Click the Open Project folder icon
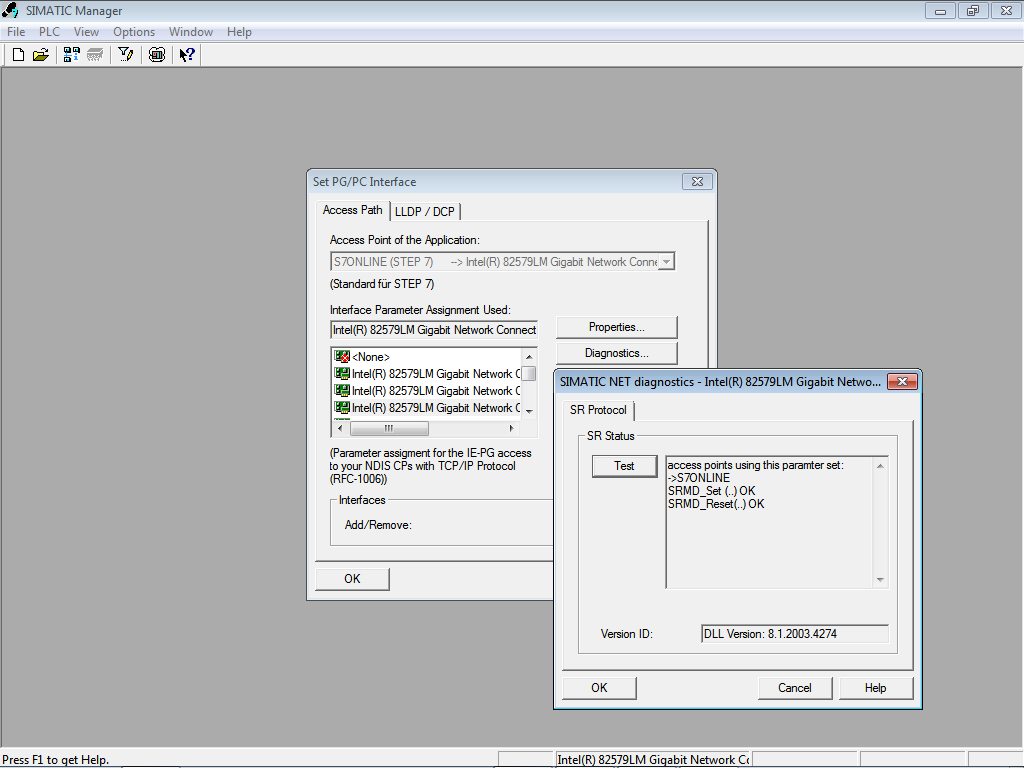The width and height of the screenshot is (1024, 768). tap(40, 55)
